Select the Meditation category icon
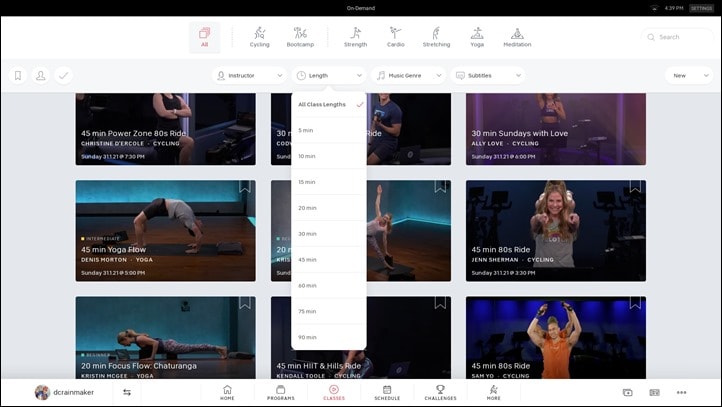This screenshot has width=722, height=407. tap(517, 37)
